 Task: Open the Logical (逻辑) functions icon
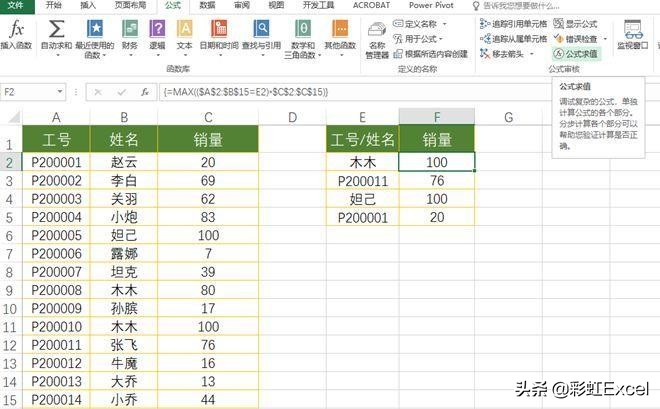tap(157, 29)
